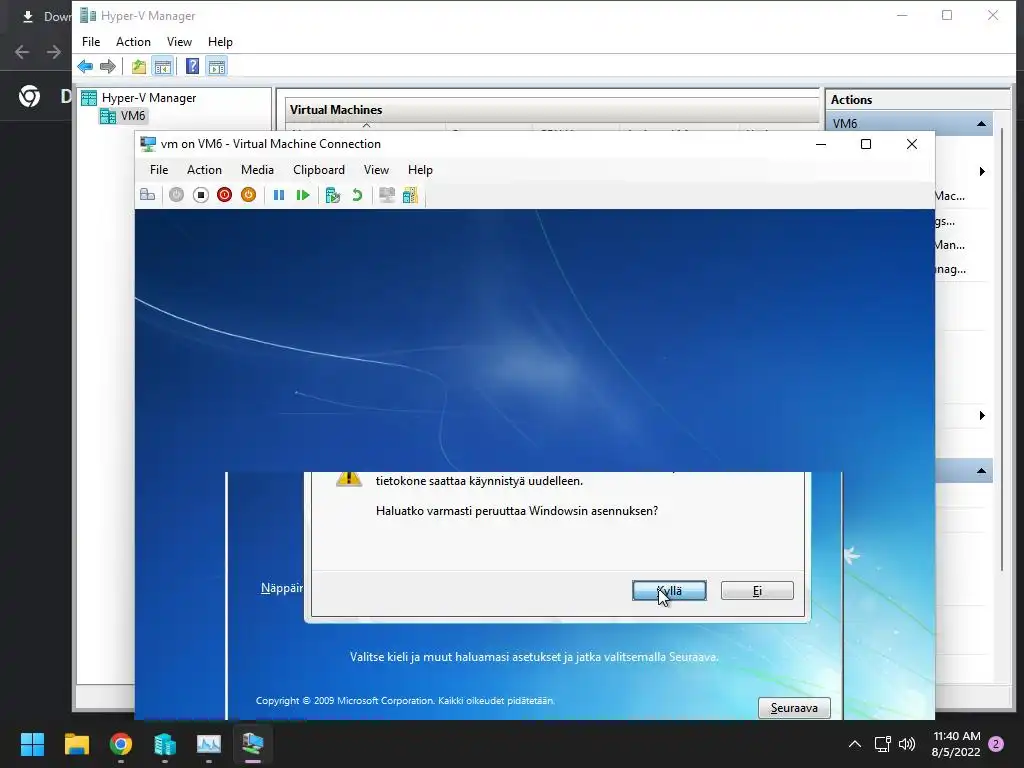This screenshot has height=768, width=1024.
Task: Create a checkpoint via the toolbar icon
Action: click(x=333, y=195)
